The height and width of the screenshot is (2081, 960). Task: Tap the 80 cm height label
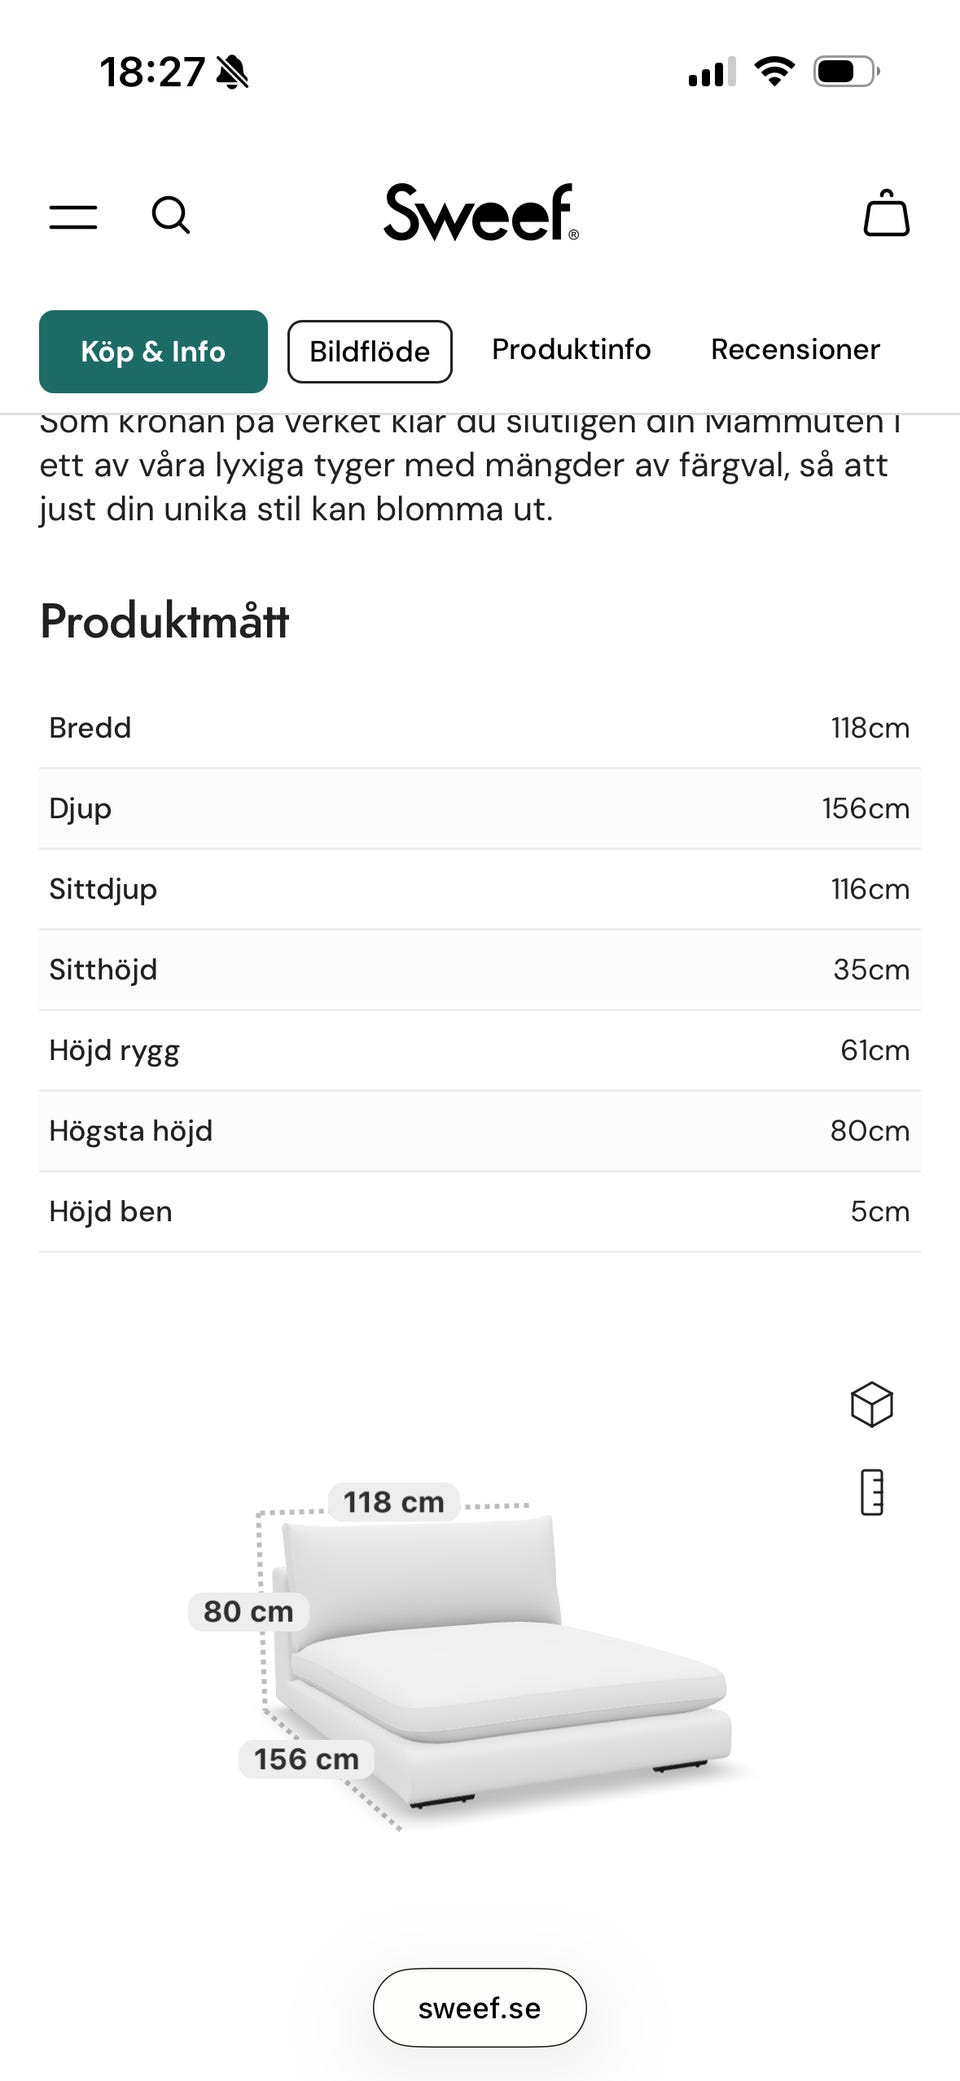tap(248, 1611)
